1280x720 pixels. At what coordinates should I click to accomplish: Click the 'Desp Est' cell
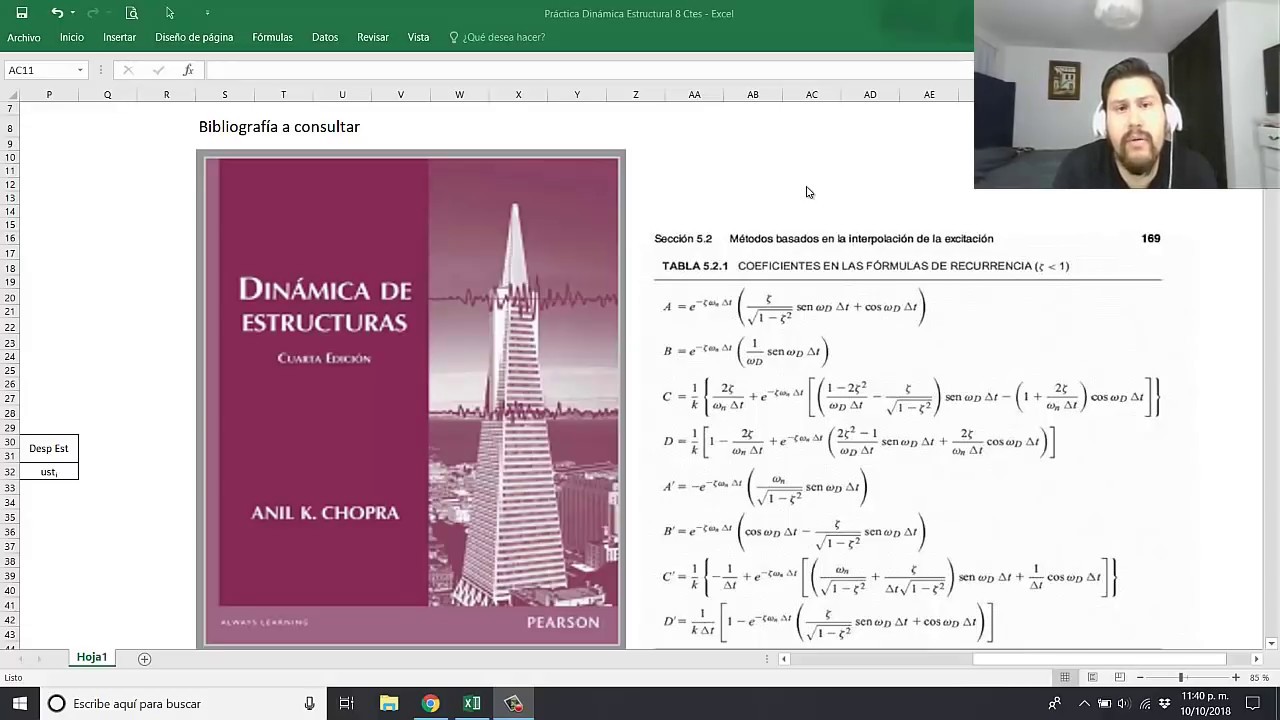click(x=49, y=449)
